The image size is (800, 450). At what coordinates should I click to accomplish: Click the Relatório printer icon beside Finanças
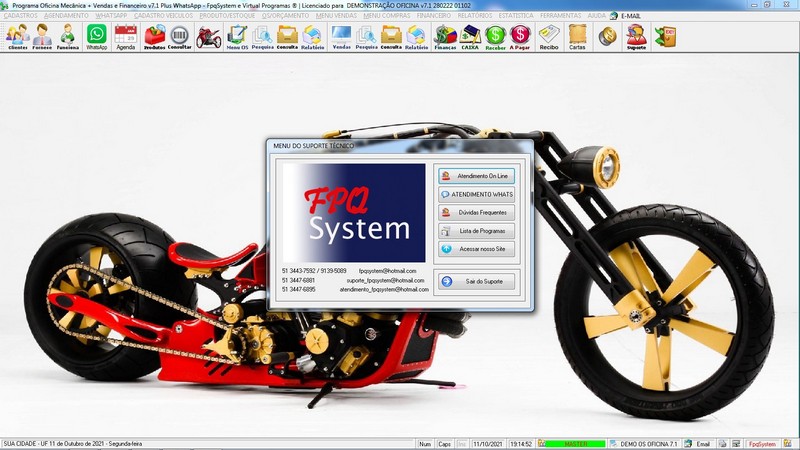[416, 37]
